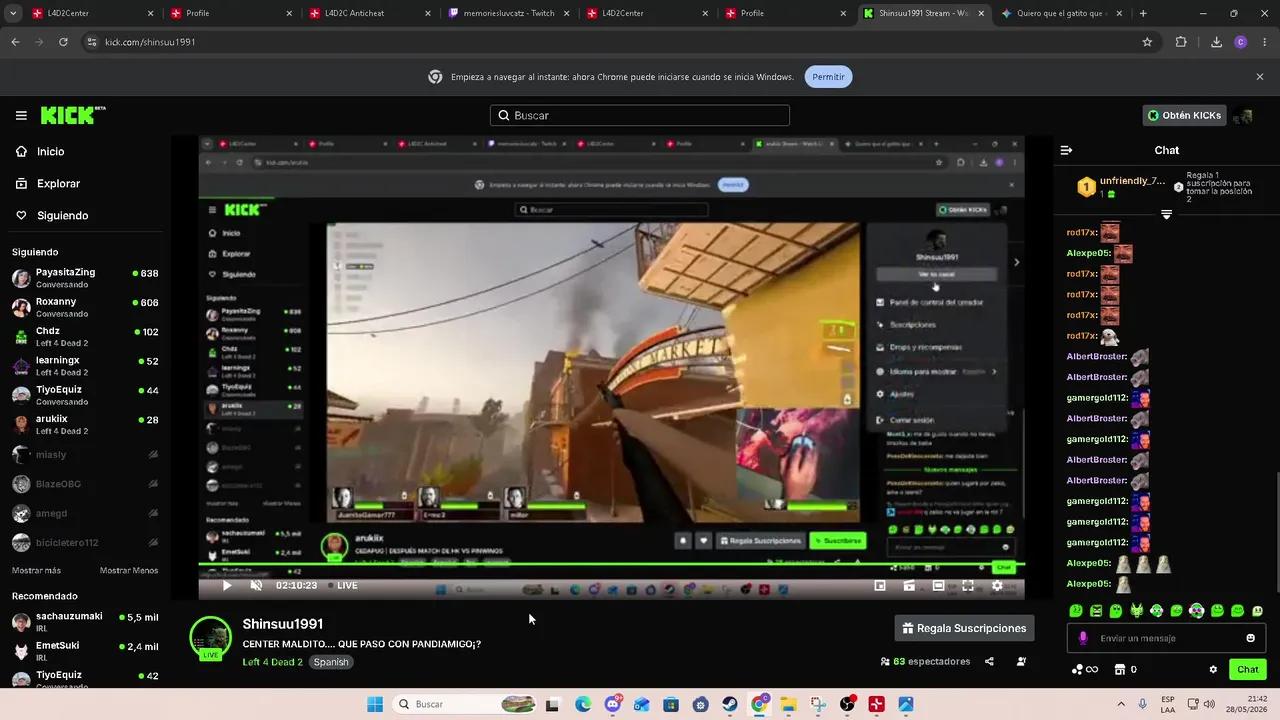Open PayasitaZing channel in Siguiendo
This screenshot has width=1280, height=720.
(x=85, y=278)
